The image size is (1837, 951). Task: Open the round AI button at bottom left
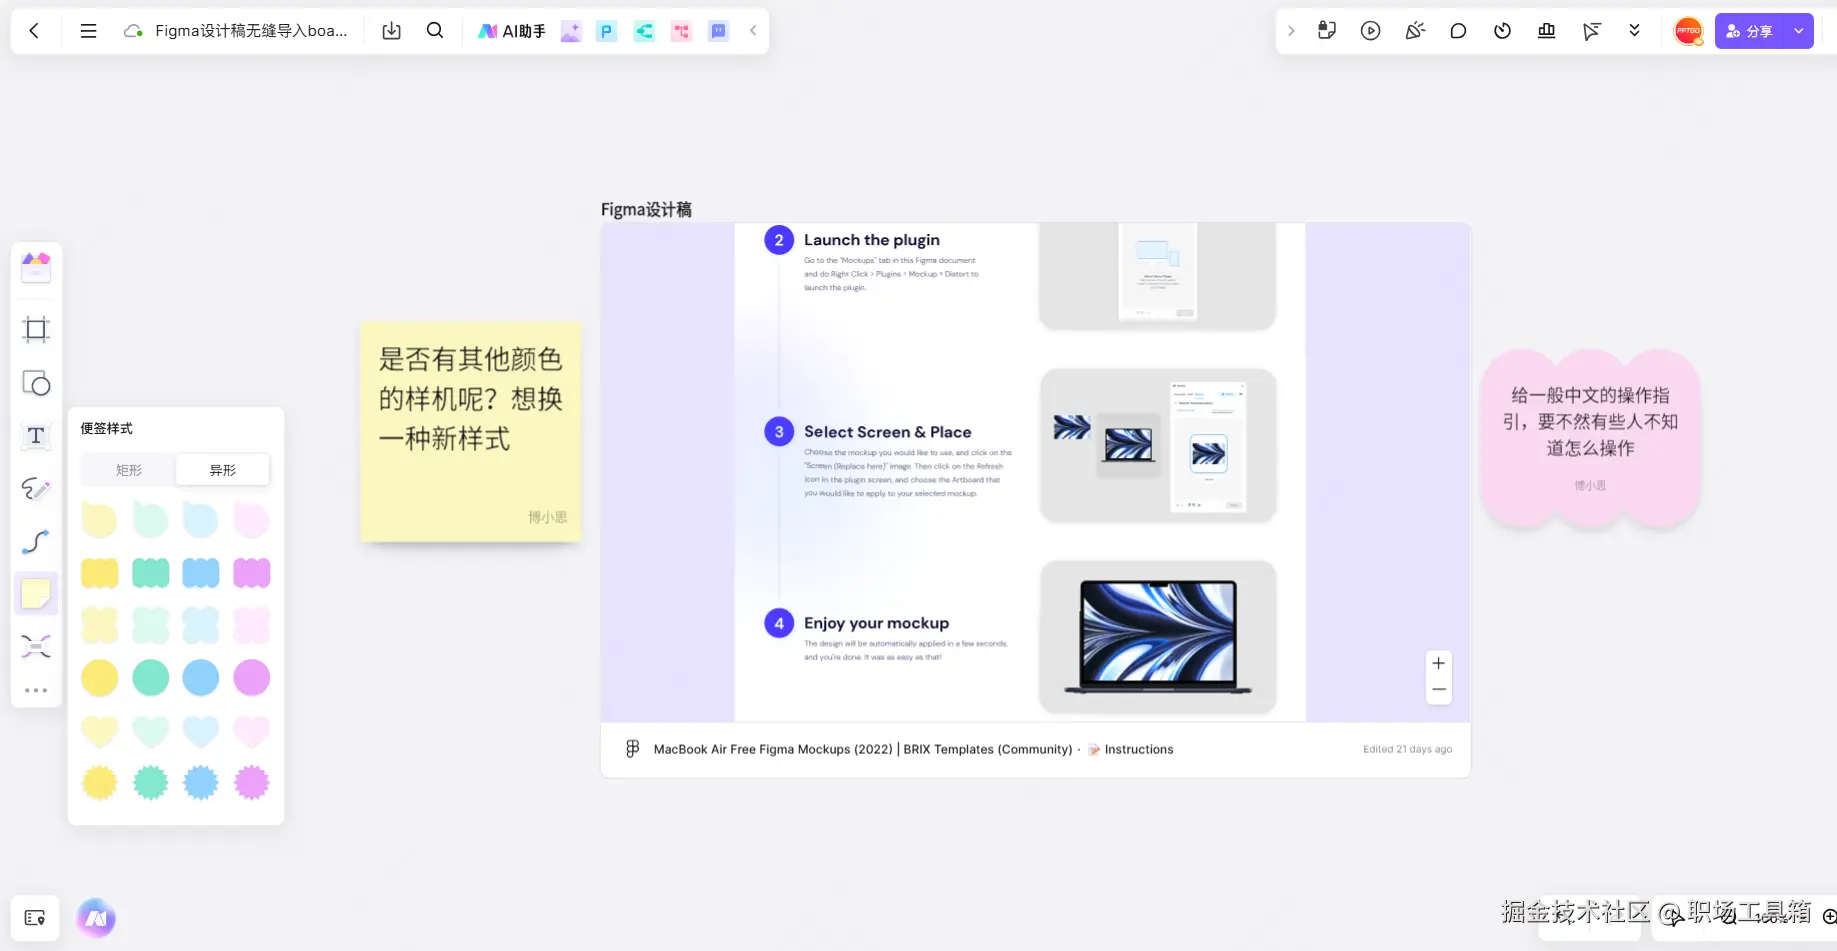96,918
